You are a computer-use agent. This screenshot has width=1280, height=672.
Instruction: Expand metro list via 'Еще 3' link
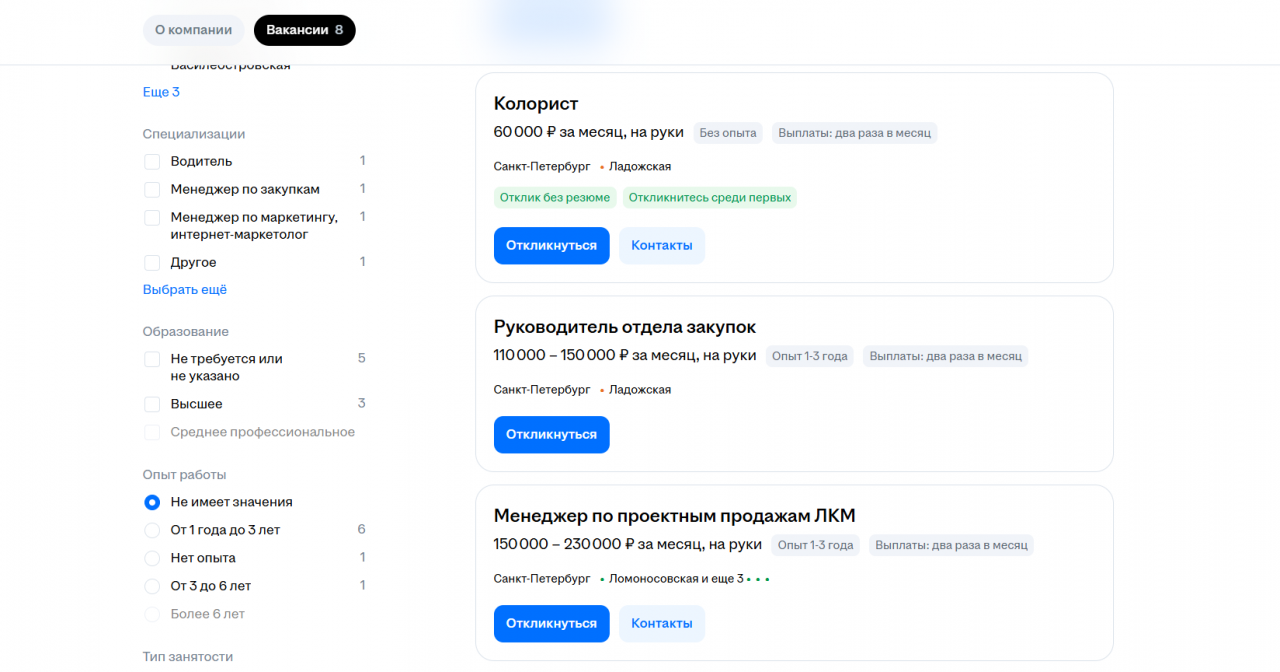click(x=161, y=92)
